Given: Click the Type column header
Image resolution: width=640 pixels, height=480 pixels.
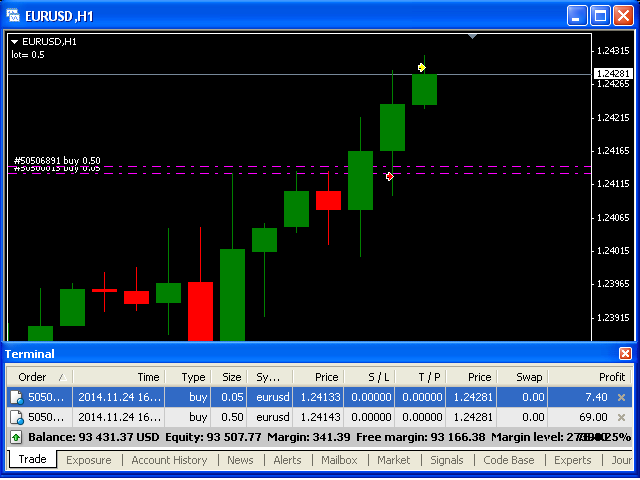Looking at the screenshot, I should point(193,377).
